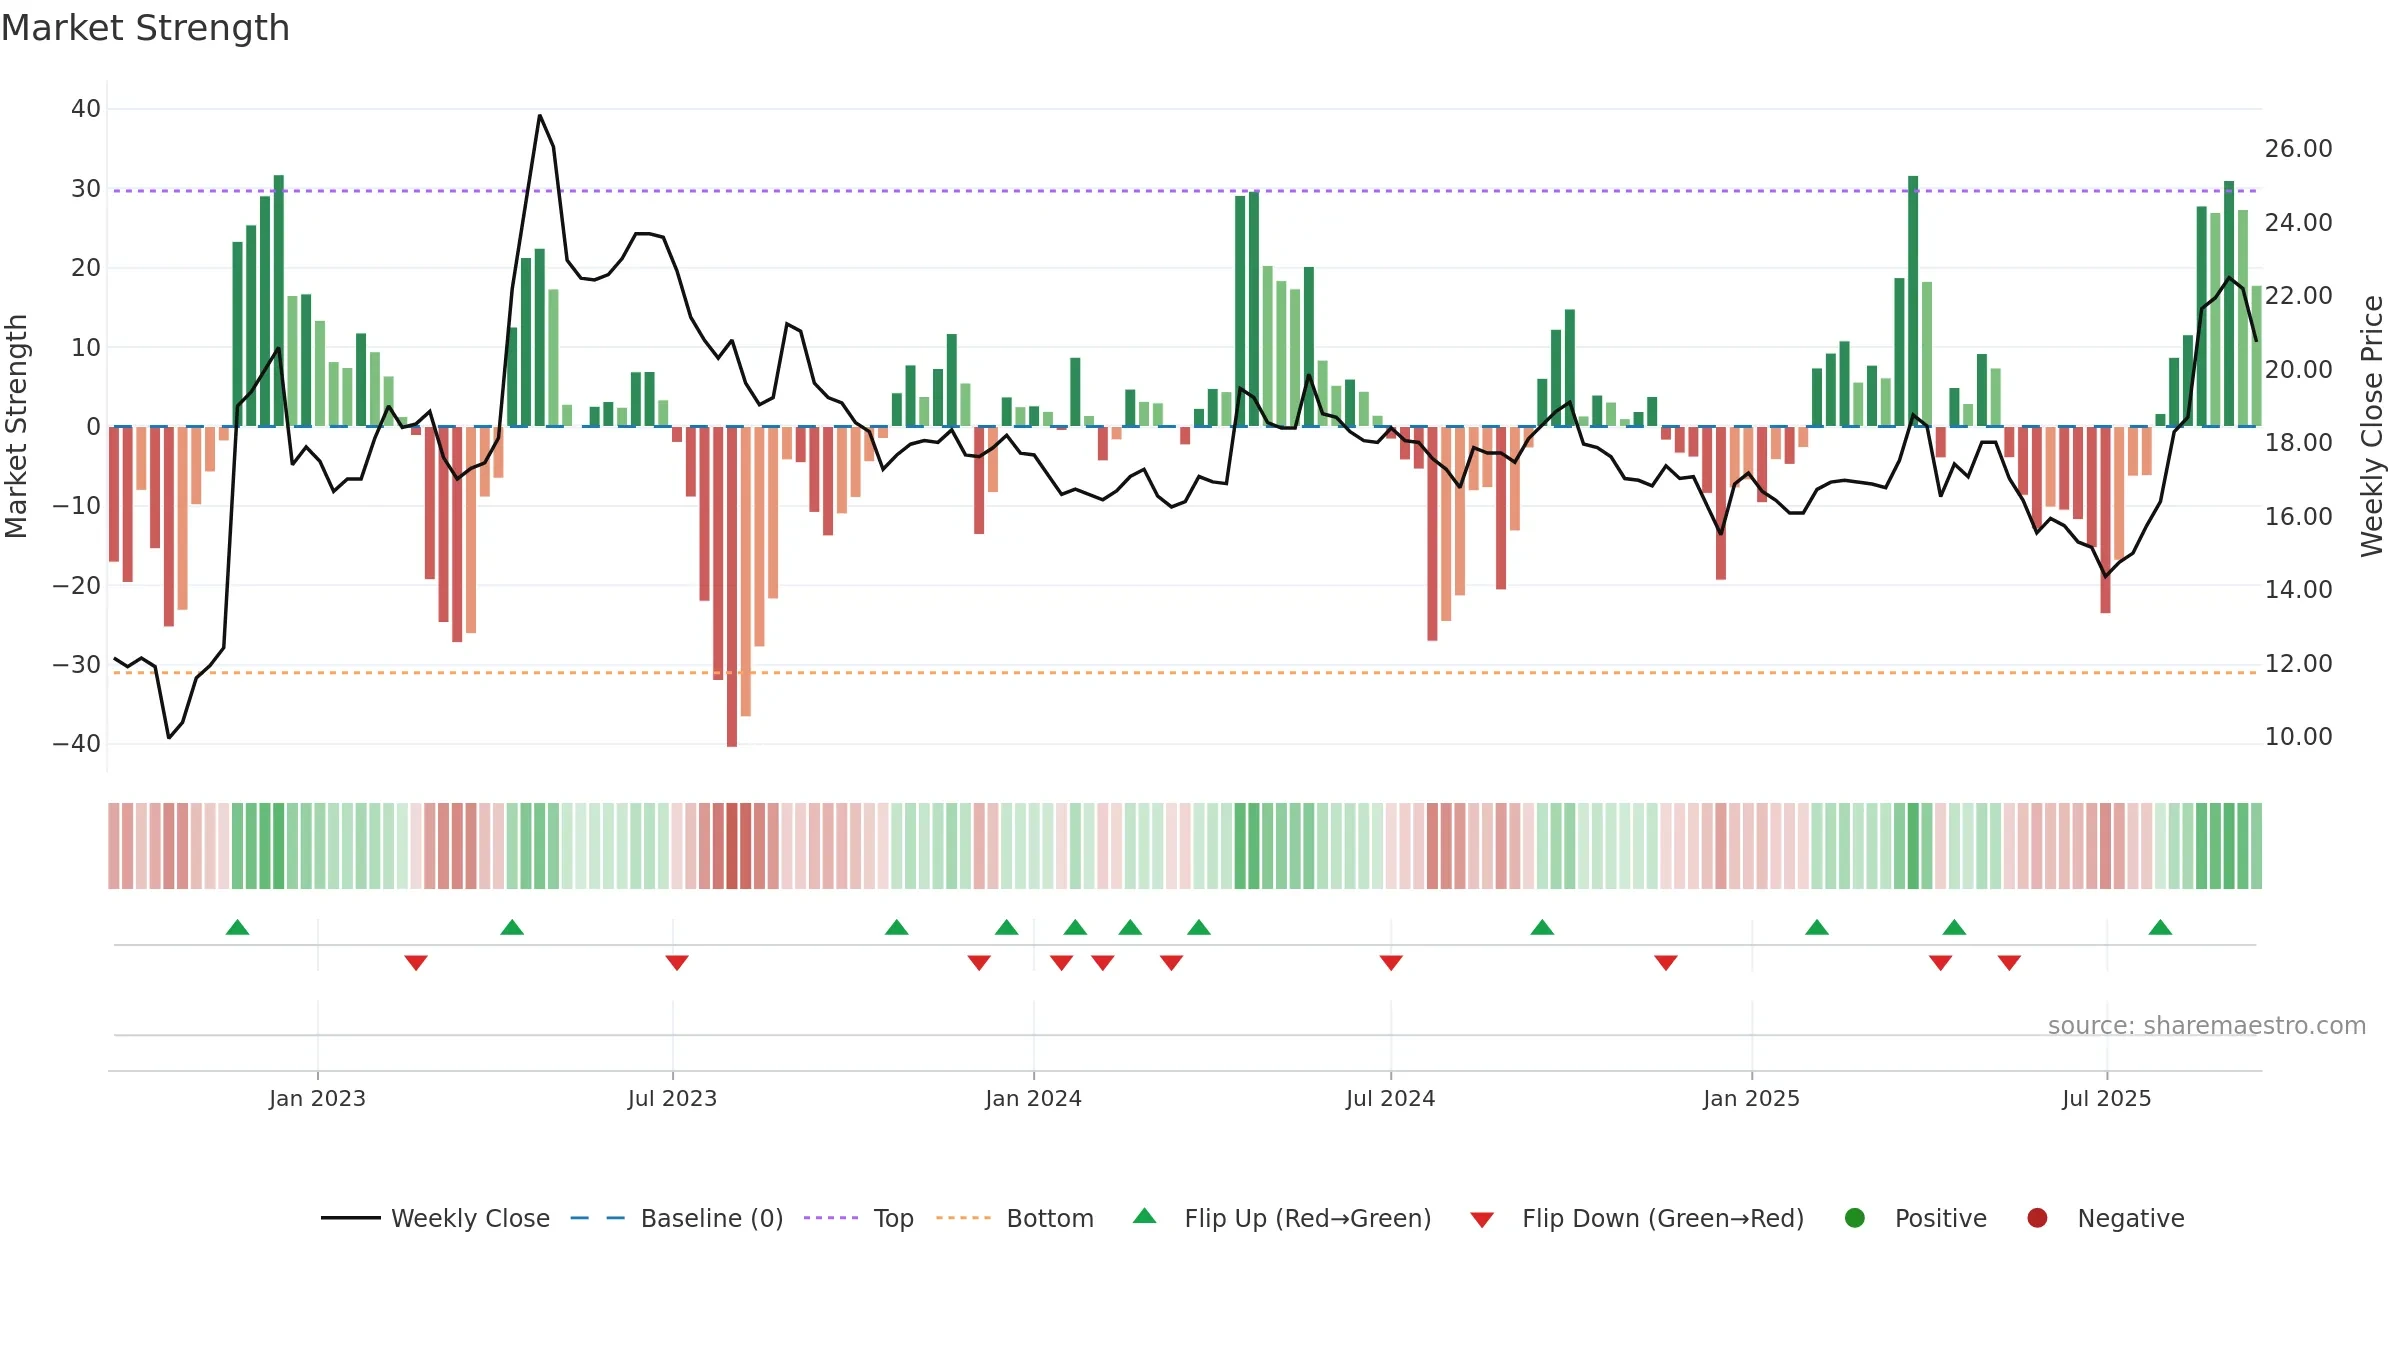This screenshot has height=1350, width=2400.
Task: Click the 10.00 tick on the right price axis
Action: [x=2298, y=736]
